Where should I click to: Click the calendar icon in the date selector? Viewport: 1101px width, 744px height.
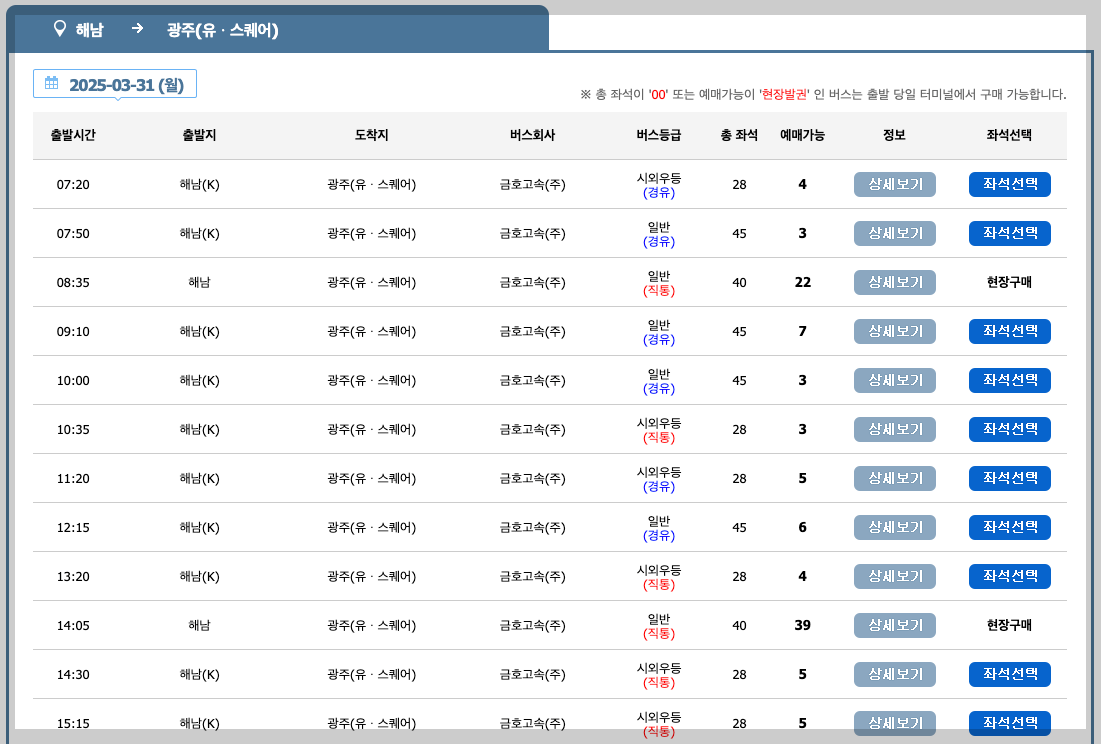50,83
